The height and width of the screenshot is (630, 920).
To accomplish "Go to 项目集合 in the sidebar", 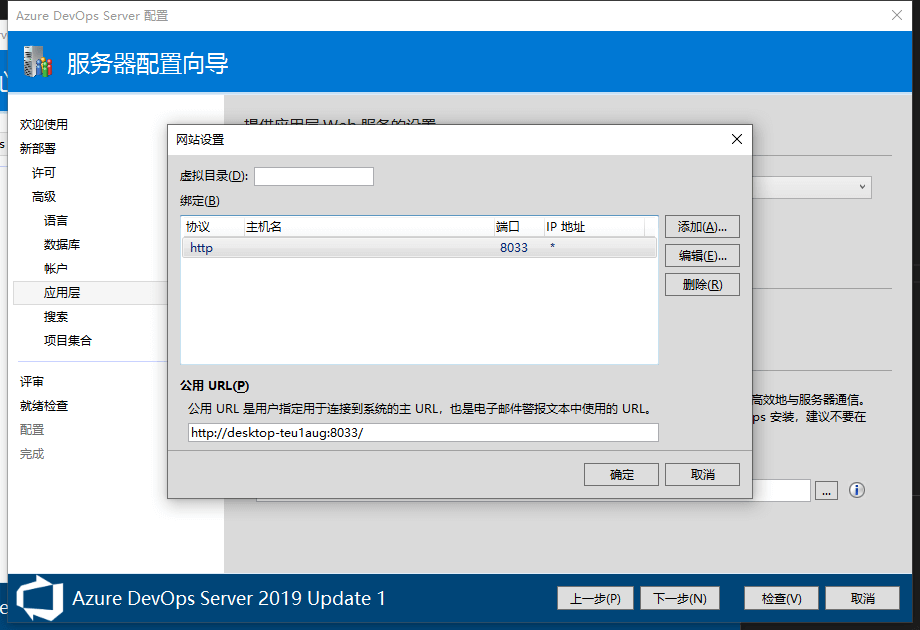I will tap(68, 341).
